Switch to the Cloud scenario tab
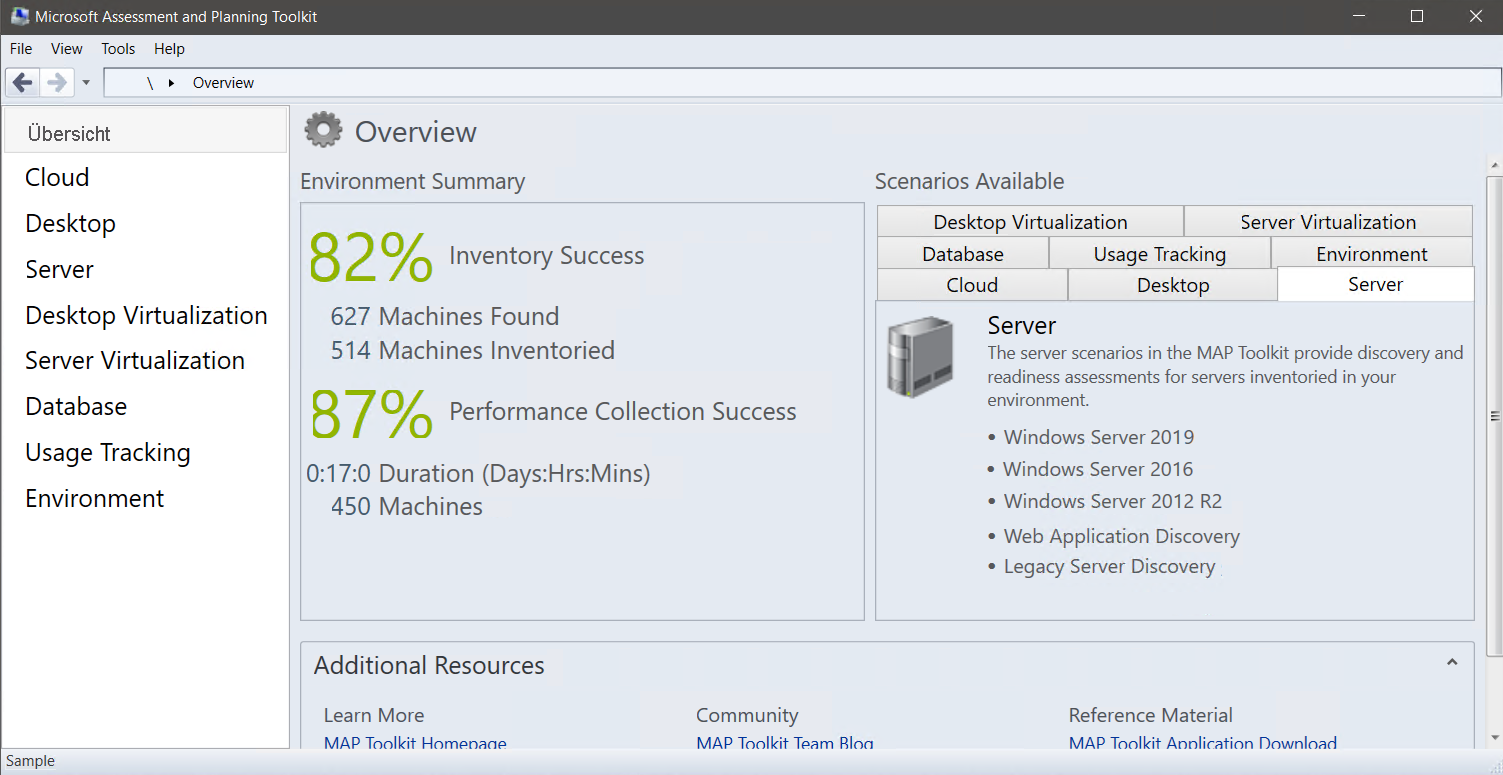The height and width of the screenshot is (775, 1503). point(972,285)
